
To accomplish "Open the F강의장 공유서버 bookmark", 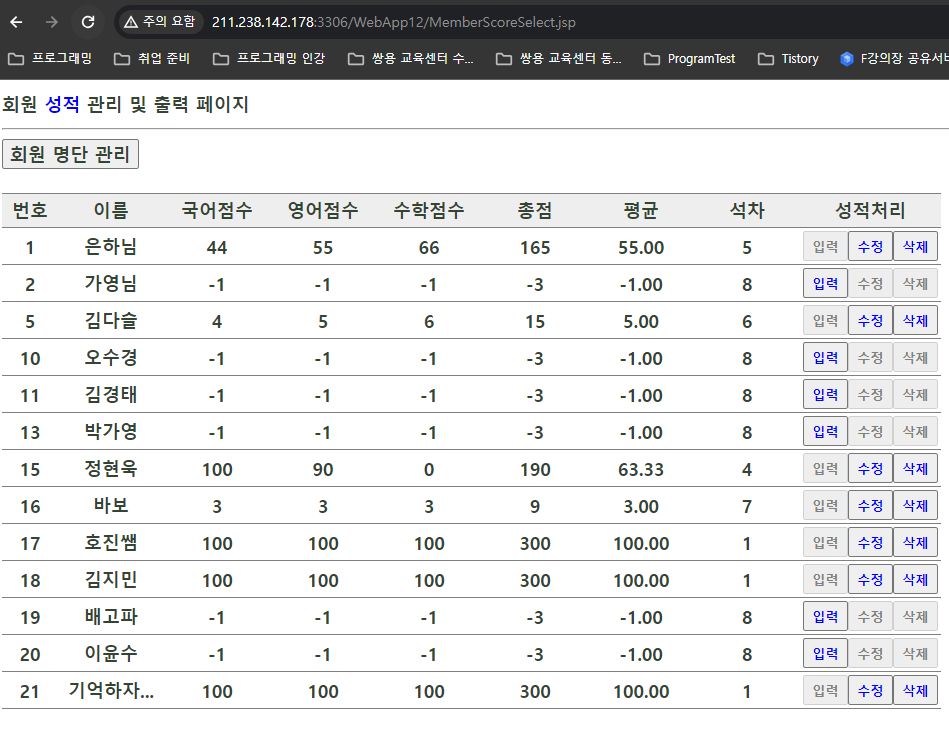I will click(895, 59).
